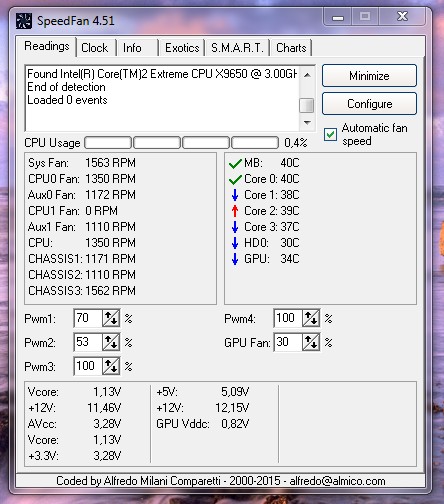Close the SpeedFan window
The width and height of the screenshot is (444, 504).
tap(402, 17)
